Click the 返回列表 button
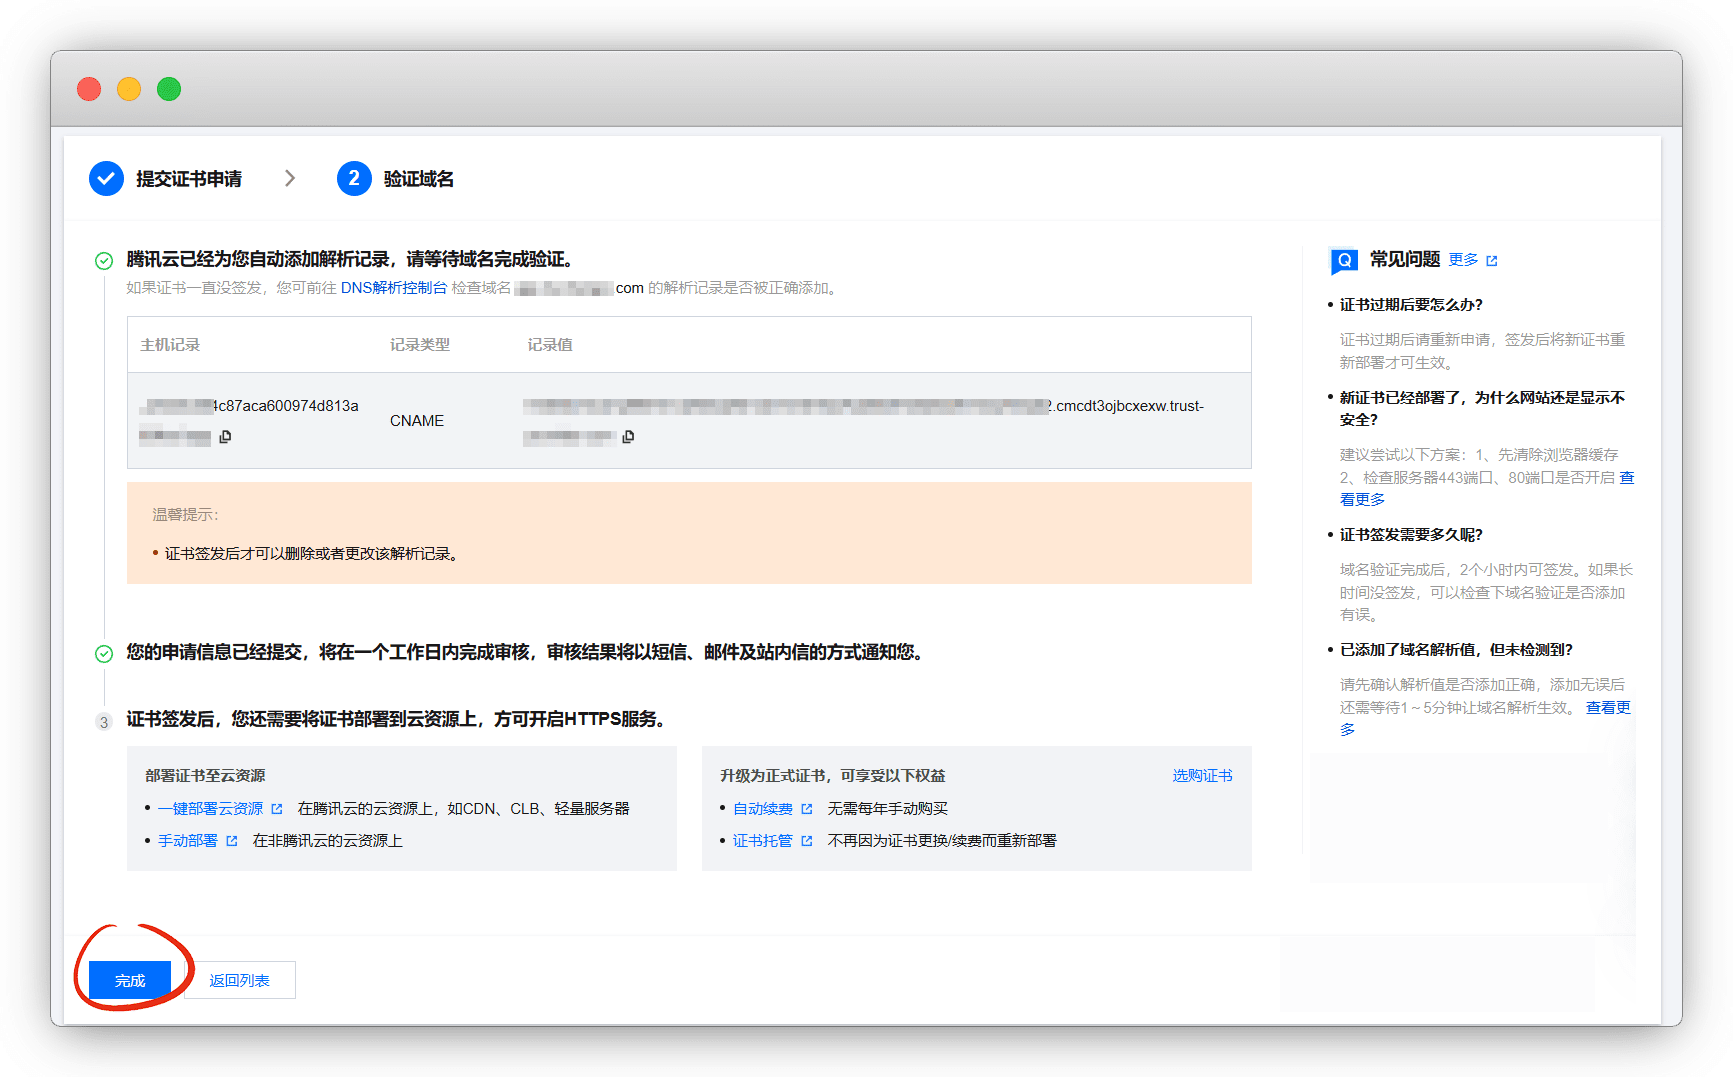1733x1077 pixels. point(240,980)
